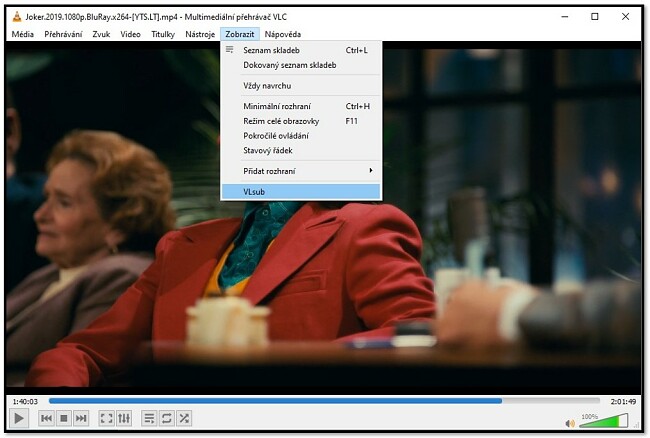Skip to previous media track
This screenshot has width=650, height=438.
(x=46, y=418)
